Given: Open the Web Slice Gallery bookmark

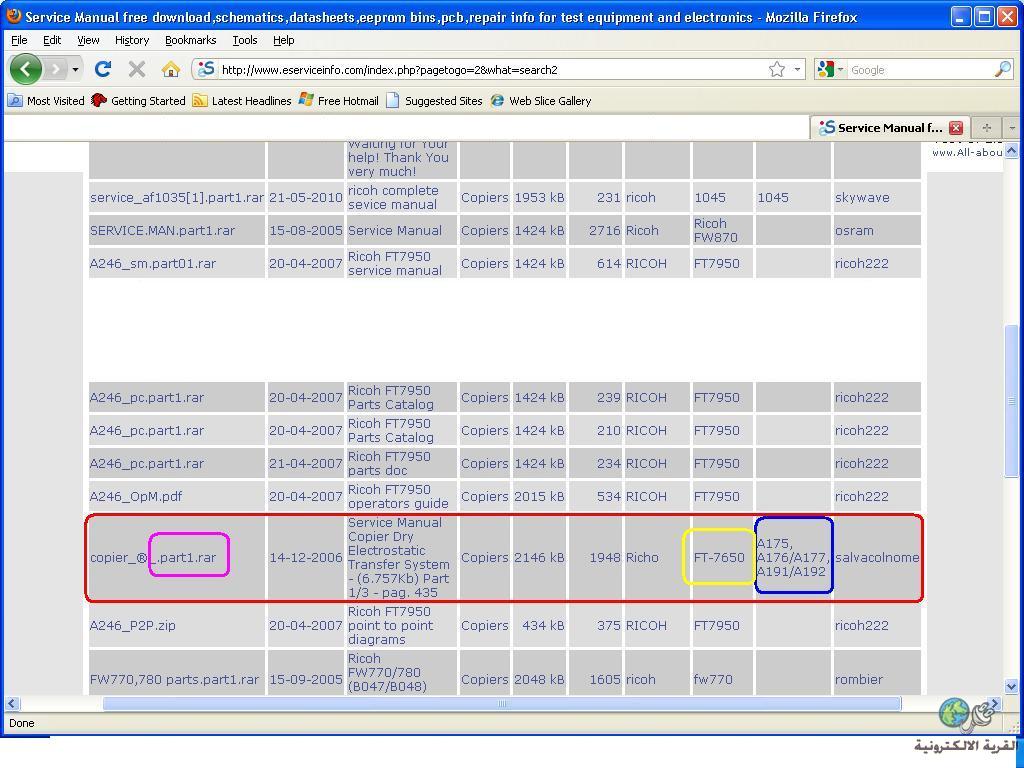Looking at the screenshot, I should [x=541, y=101].
